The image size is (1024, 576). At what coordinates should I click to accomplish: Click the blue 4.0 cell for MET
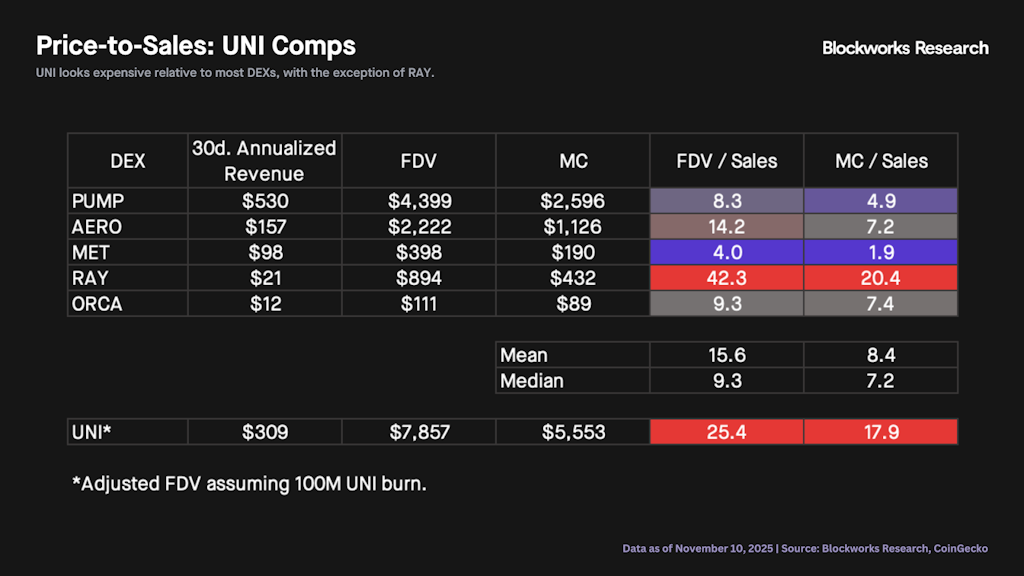coord(726,253)
